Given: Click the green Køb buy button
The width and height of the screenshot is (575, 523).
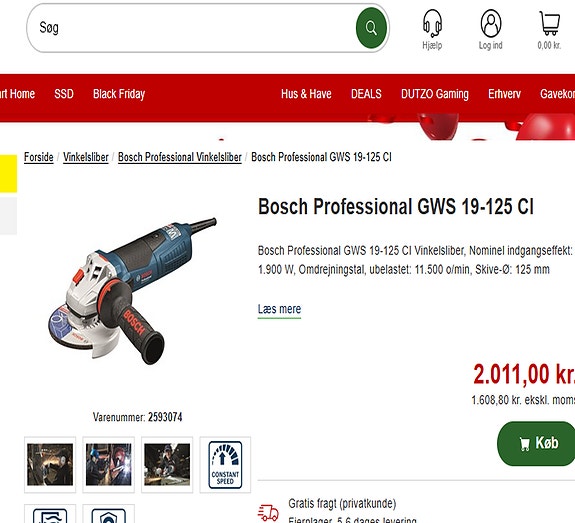Looking at the screenshot, I should (x=536, y=443).
